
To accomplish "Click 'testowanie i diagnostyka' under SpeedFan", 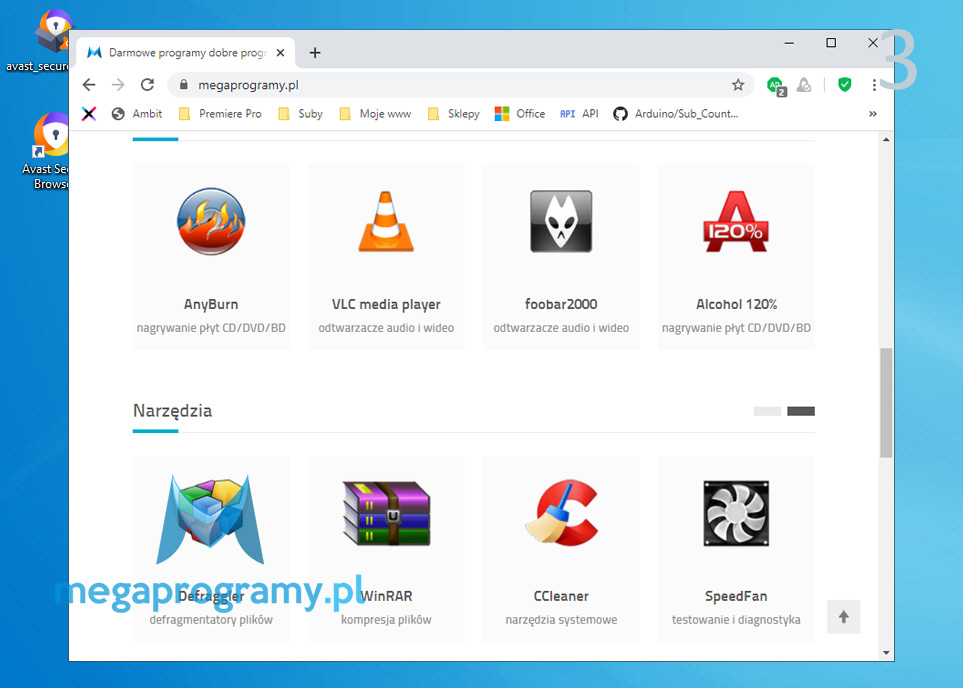I will 736,620.
